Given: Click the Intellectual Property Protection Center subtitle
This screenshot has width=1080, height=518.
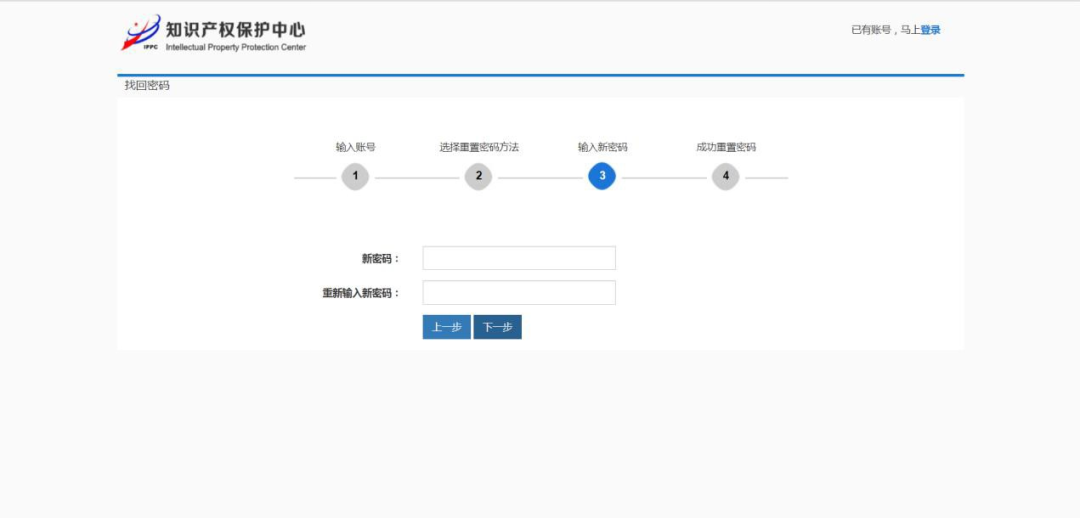Looking at the screenshot, I should coord(236,48).
